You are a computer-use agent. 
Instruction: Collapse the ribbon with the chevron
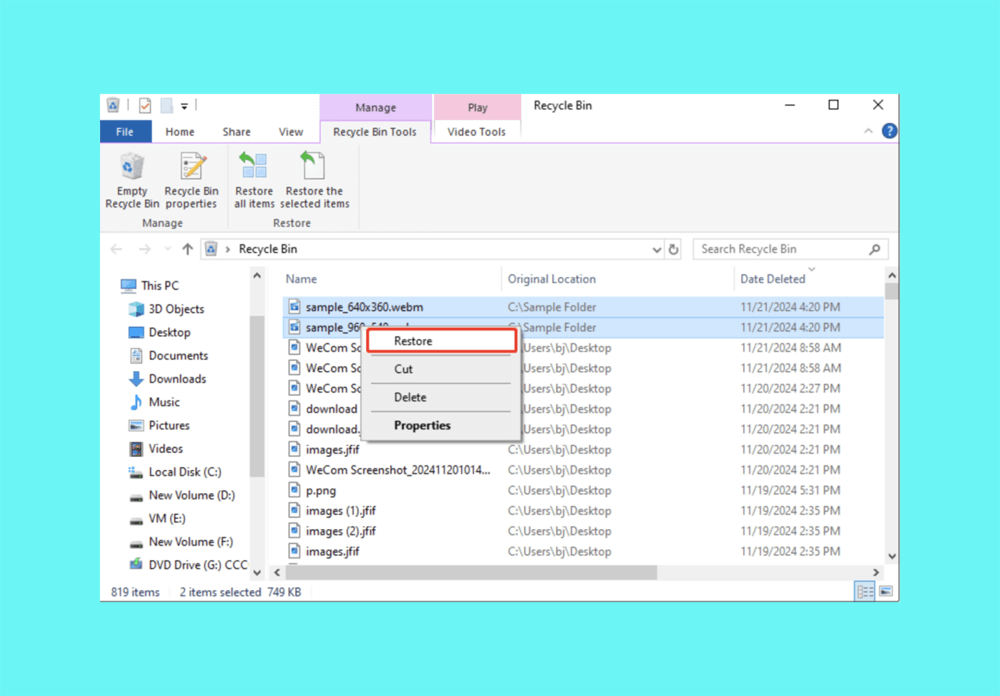[868, 131]
